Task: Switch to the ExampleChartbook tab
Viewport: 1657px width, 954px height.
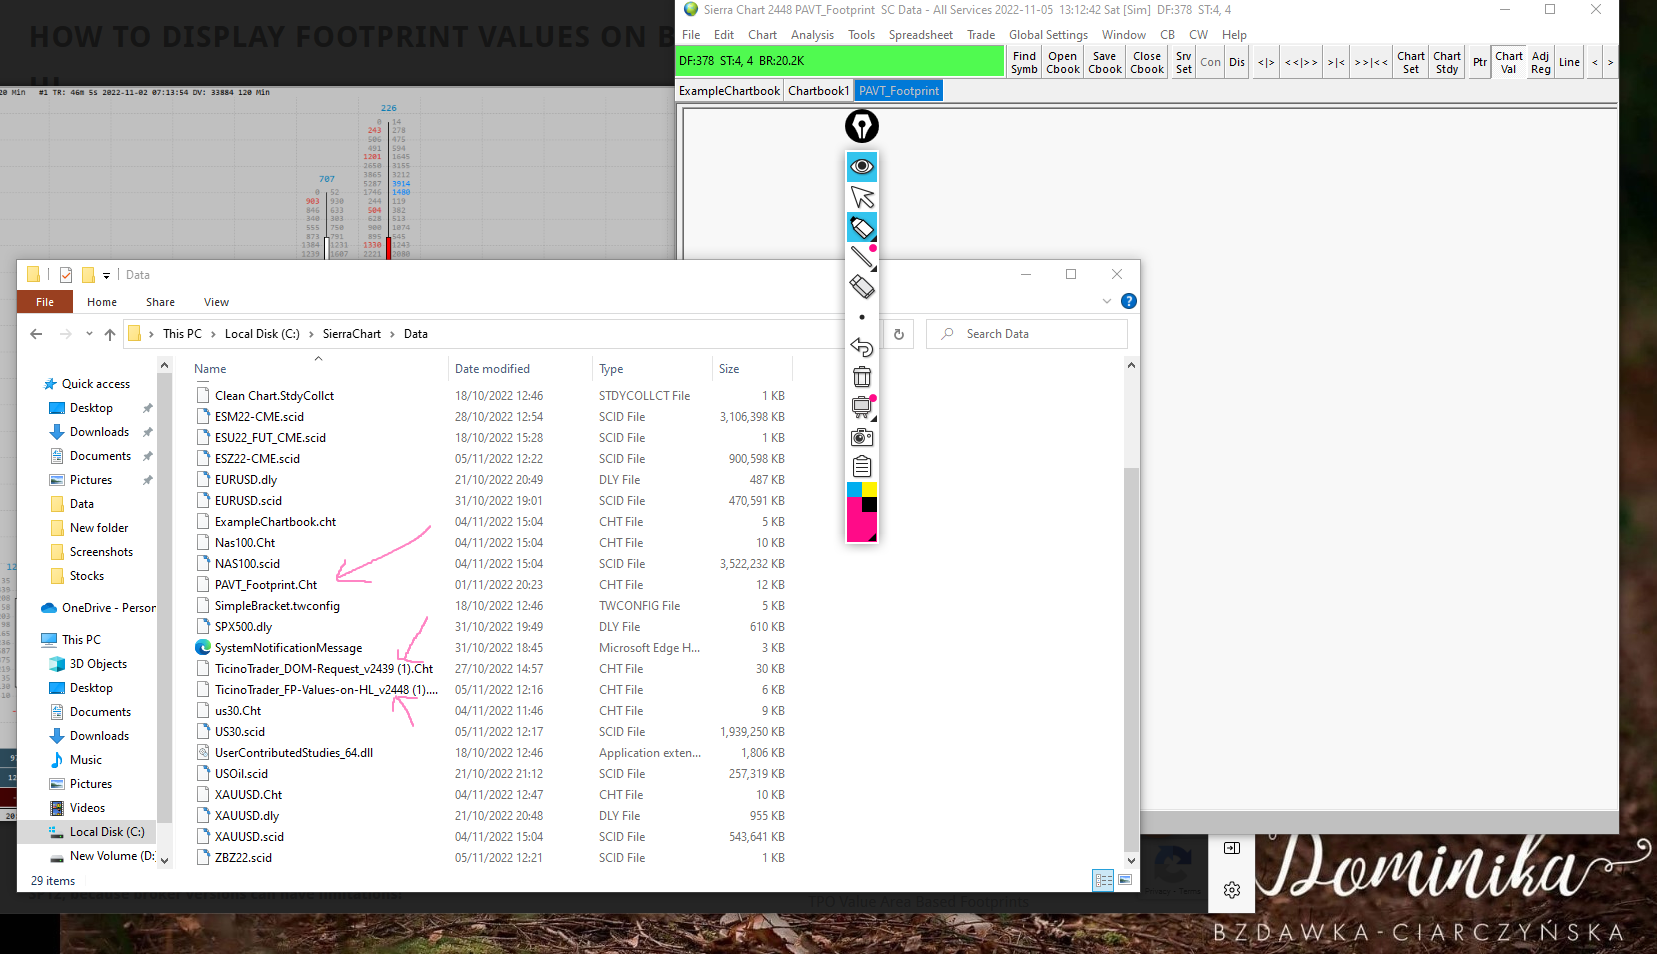Action: pos(730,91)
